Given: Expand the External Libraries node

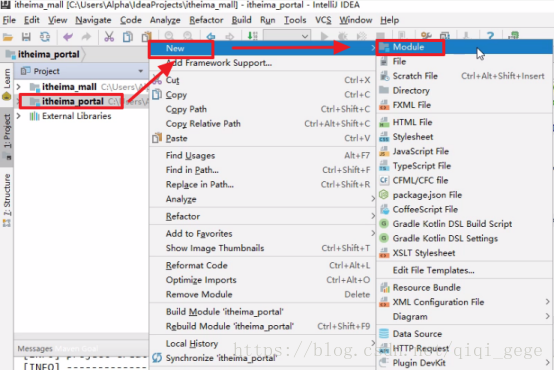Looking at the screenshot, I should point(19,116).
